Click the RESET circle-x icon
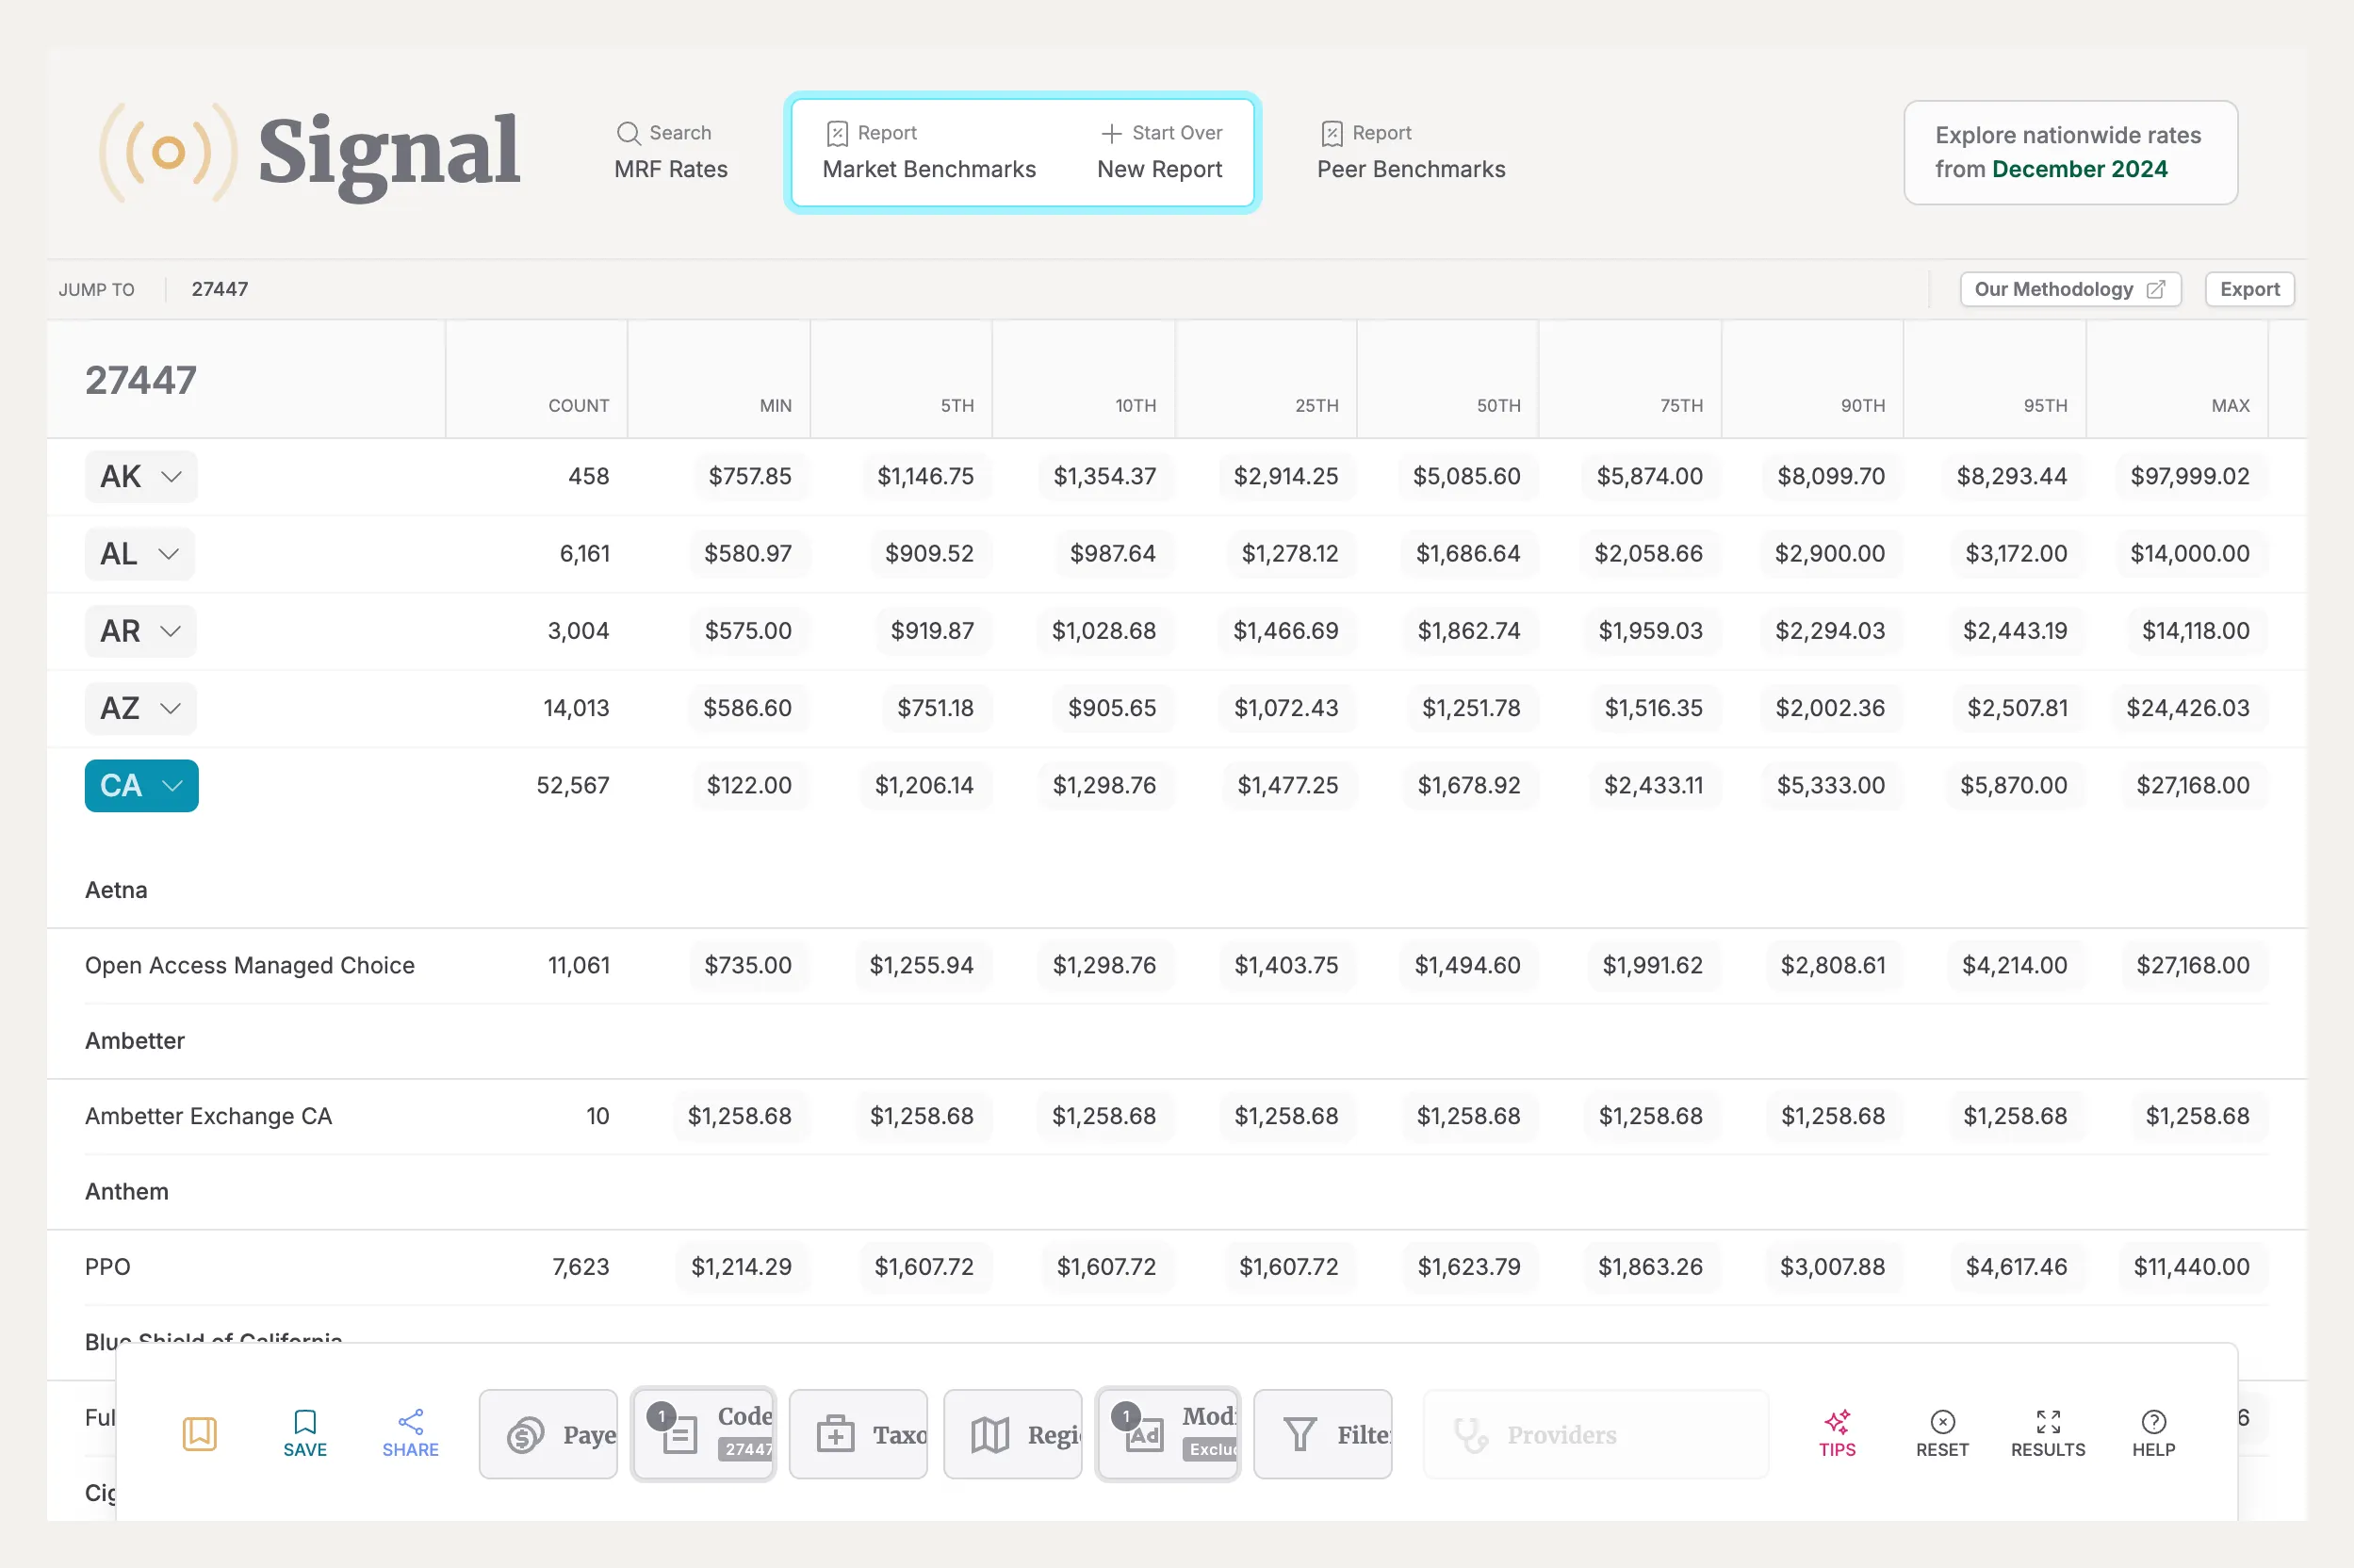Image resolution: width=2354 pixels, height=1568 pixels. click(1942, 1421)
